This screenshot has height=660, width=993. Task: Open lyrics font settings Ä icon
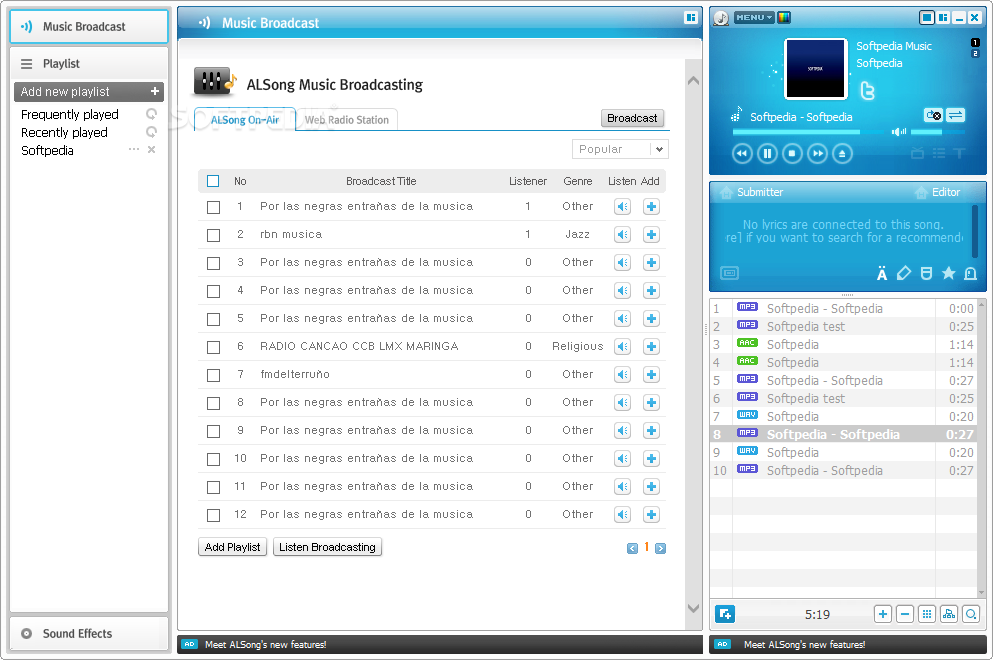point(882,274)
